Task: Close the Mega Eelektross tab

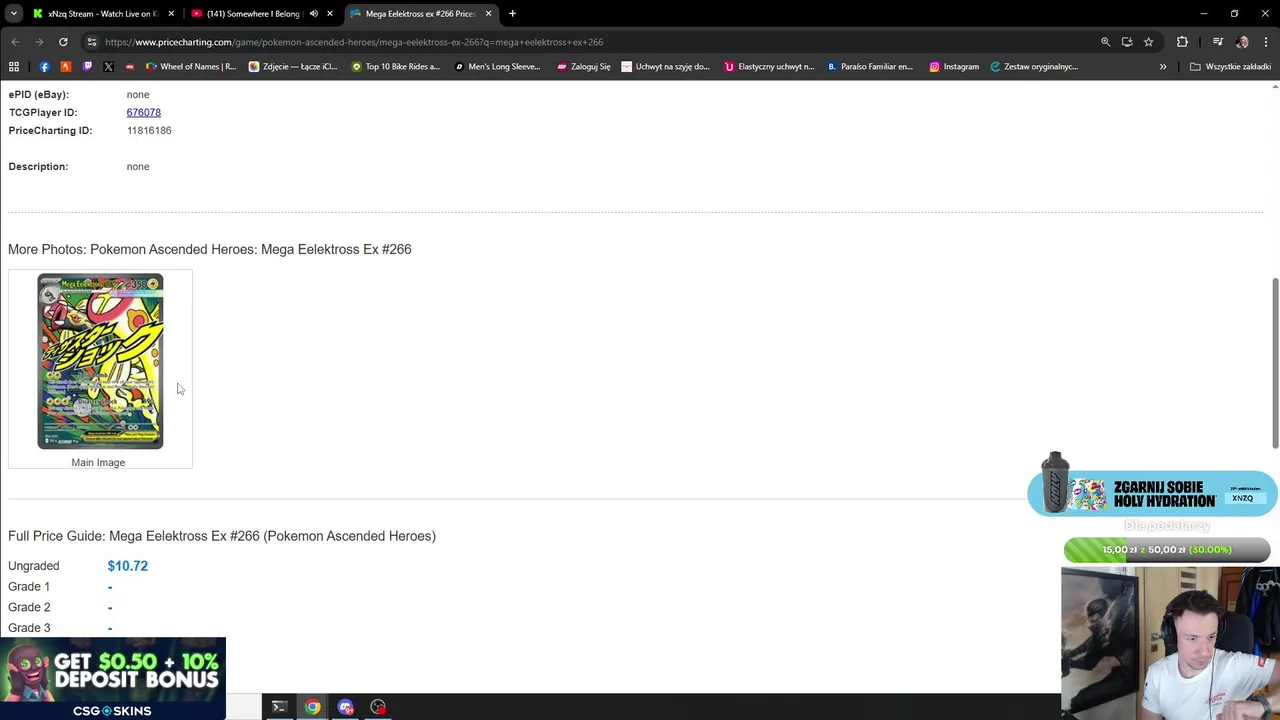Action: point(488,14)
